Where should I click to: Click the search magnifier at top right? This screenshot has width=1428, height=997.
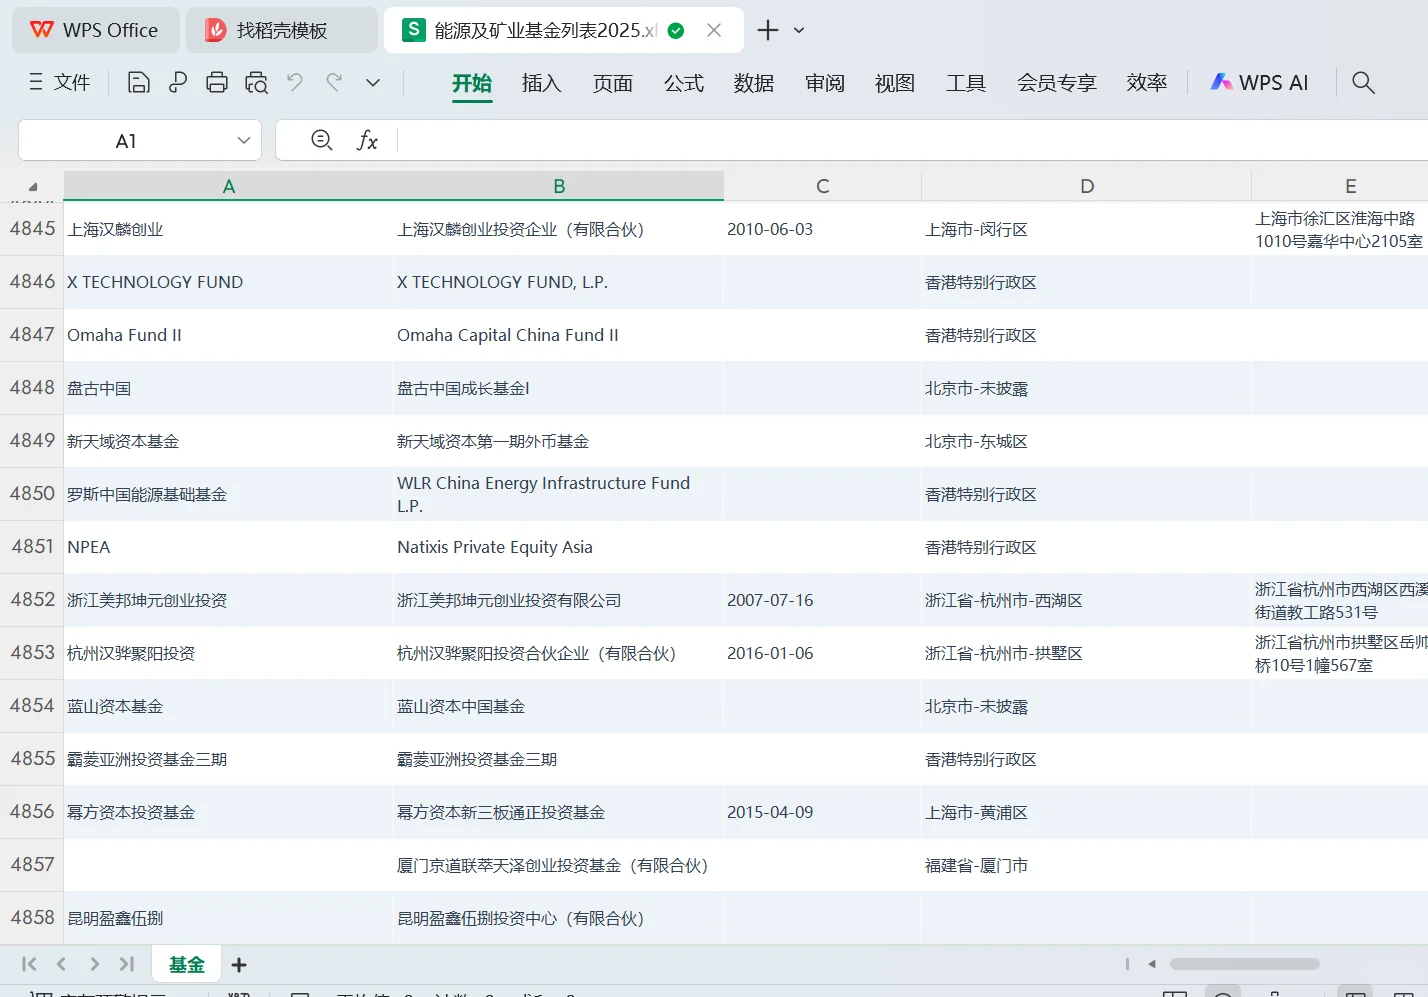click(x=1363, y=83)
